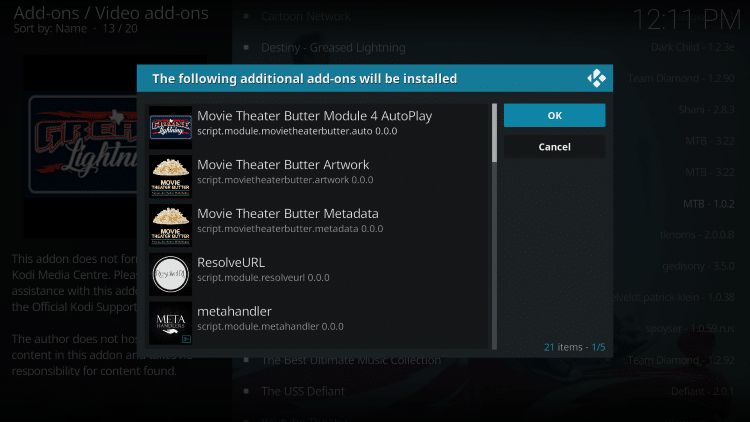The image size is (750, 422).
Task: Click the 12:11 PM clock
Action: pos(686,20)
